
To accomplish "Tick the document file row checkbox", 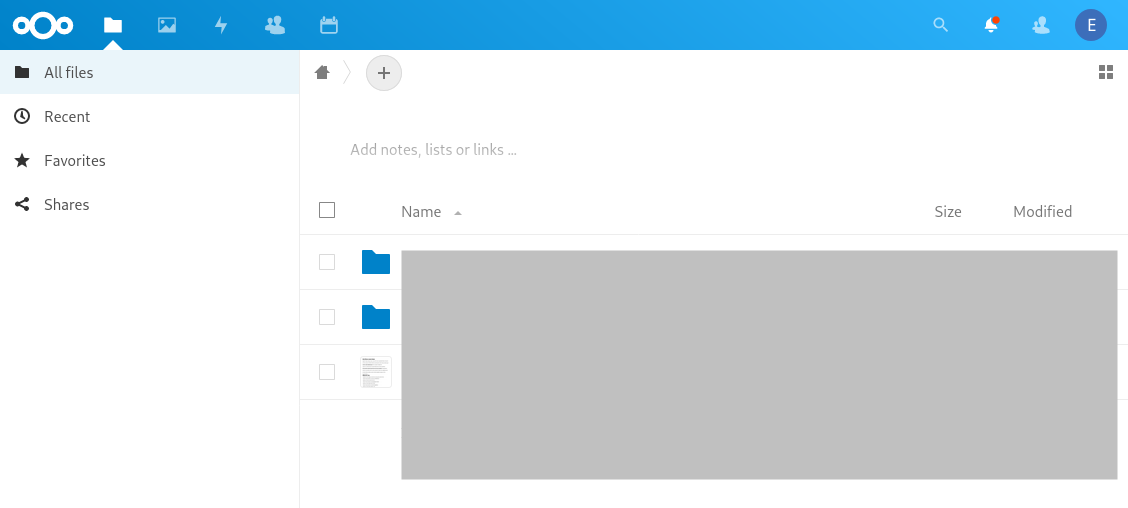I will pos(327,372).
